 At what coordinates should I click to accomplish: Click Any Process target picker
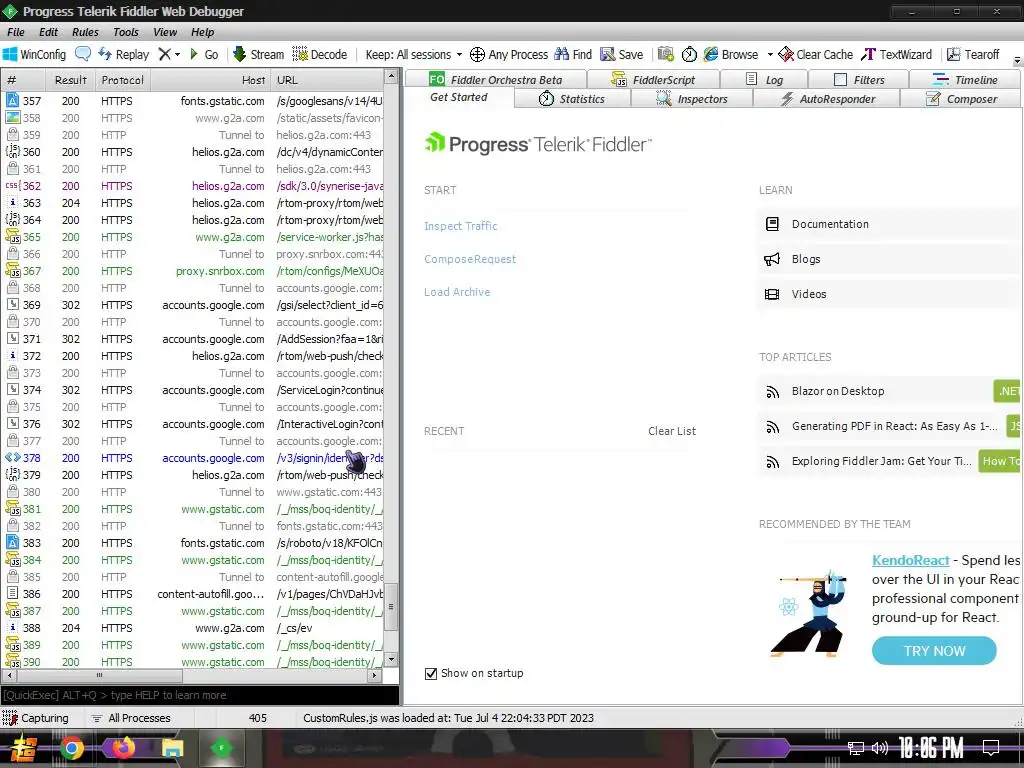tap(509, 54)
